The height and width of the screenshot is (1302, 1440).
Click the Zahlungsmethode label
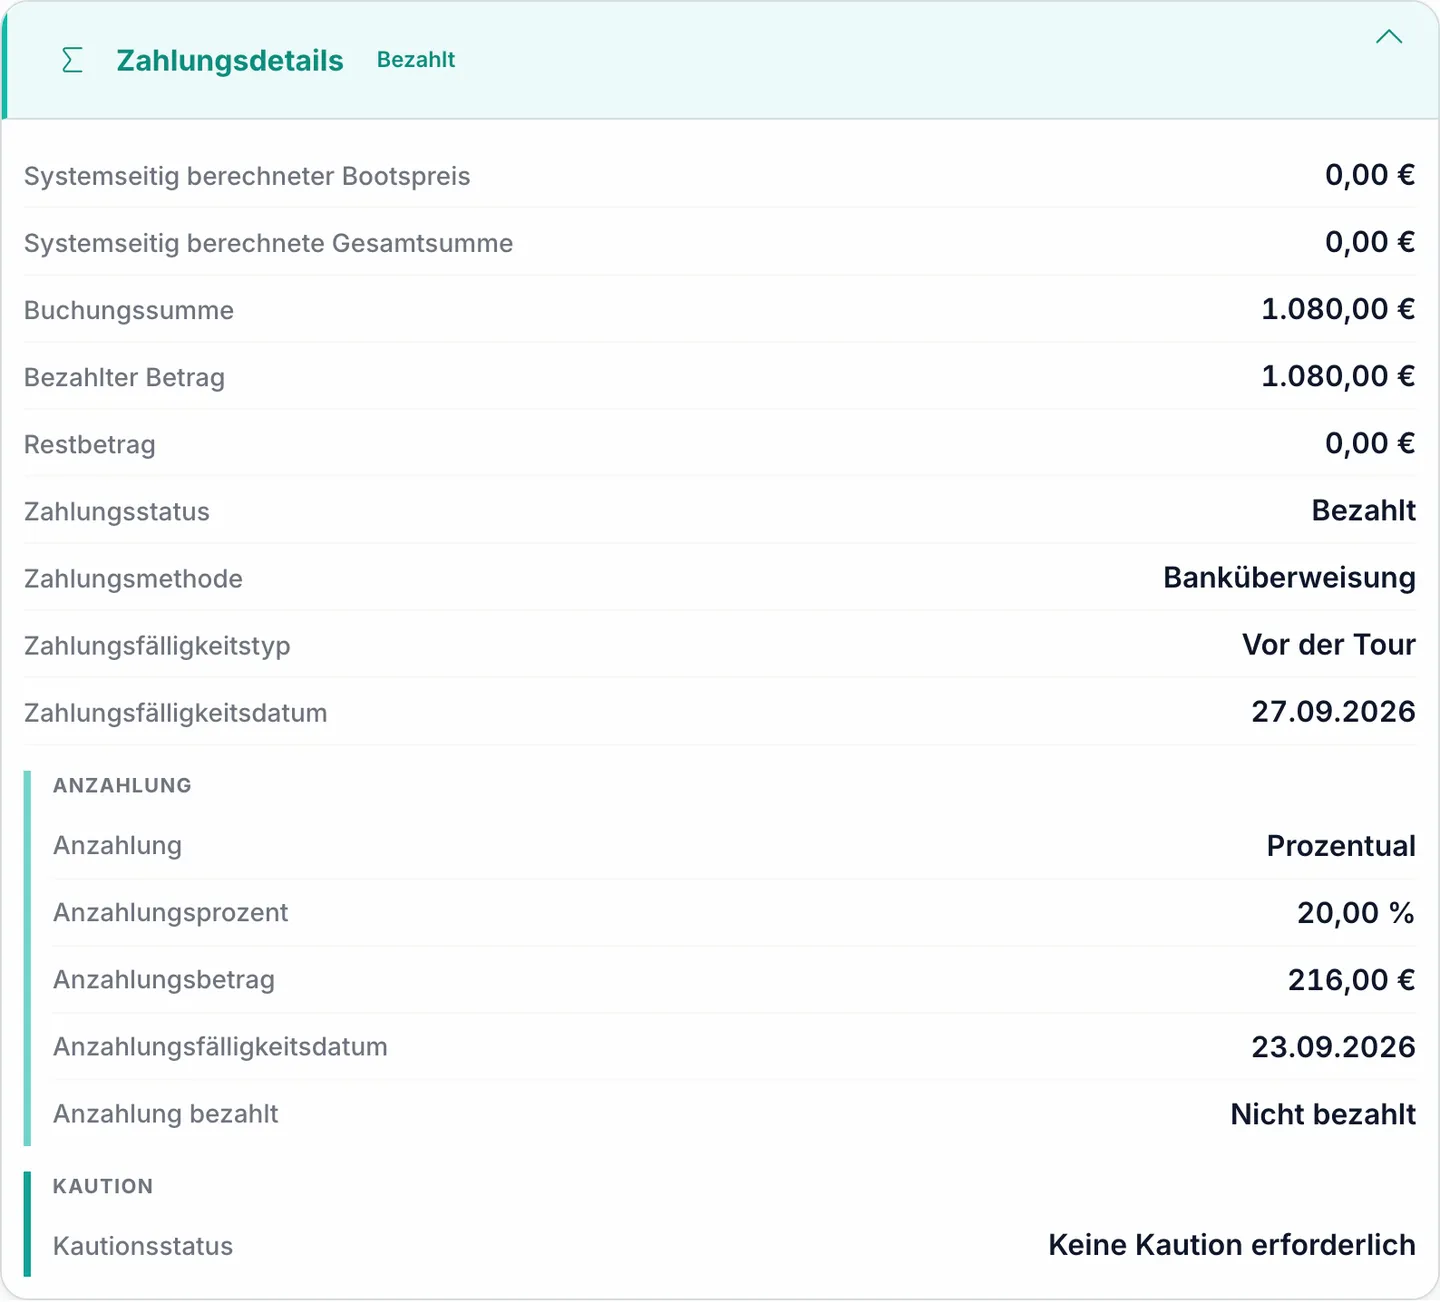(133, 578)
